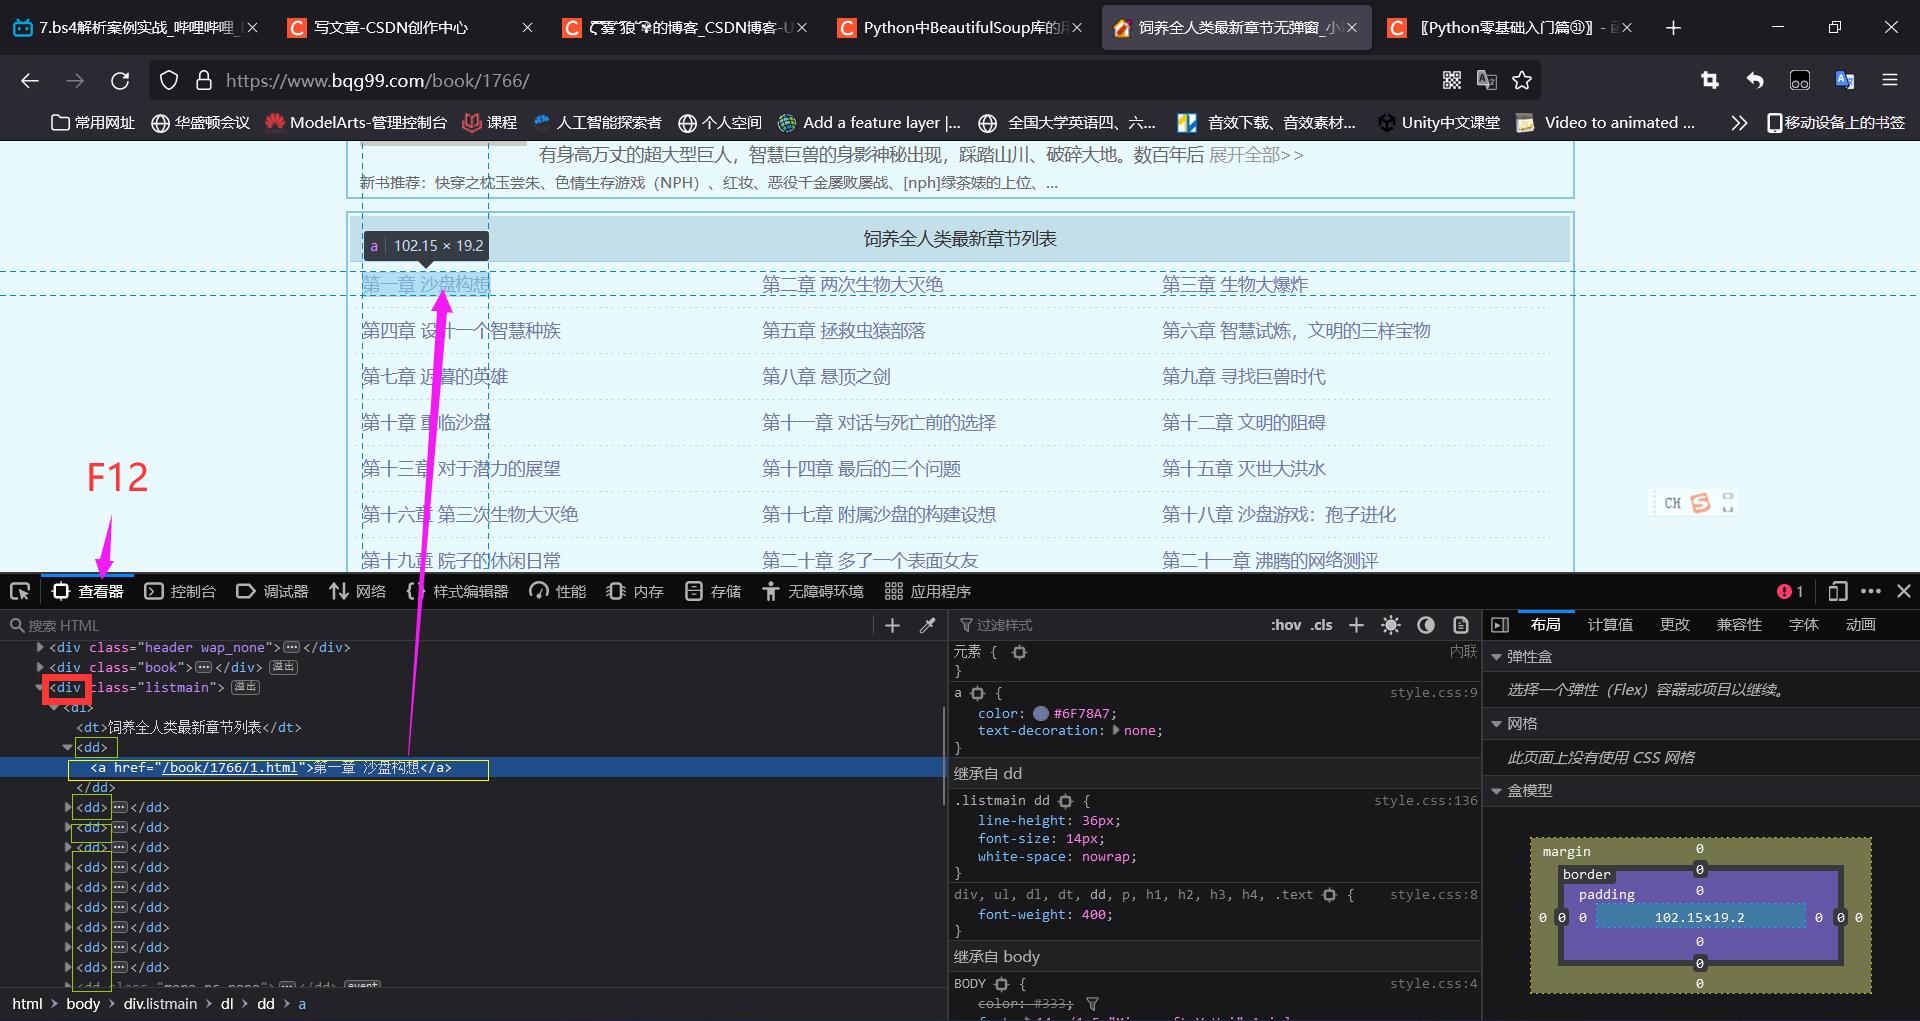Show the QR code for this page
Image resolution: width=1920 pixels, height=1021 pixels.
point(1452,80)
